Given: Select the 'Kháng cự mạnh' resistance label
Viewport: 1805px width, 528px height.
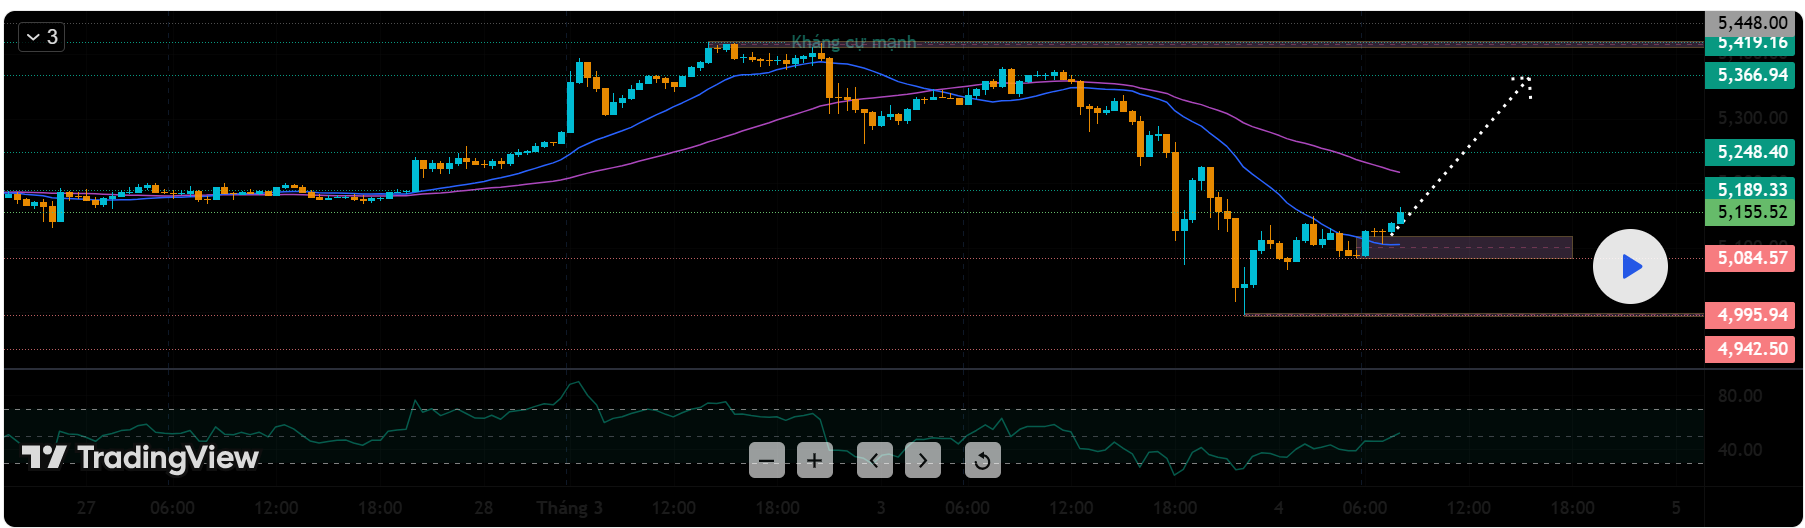Looking at the screenshot, I should click(853, 42).
